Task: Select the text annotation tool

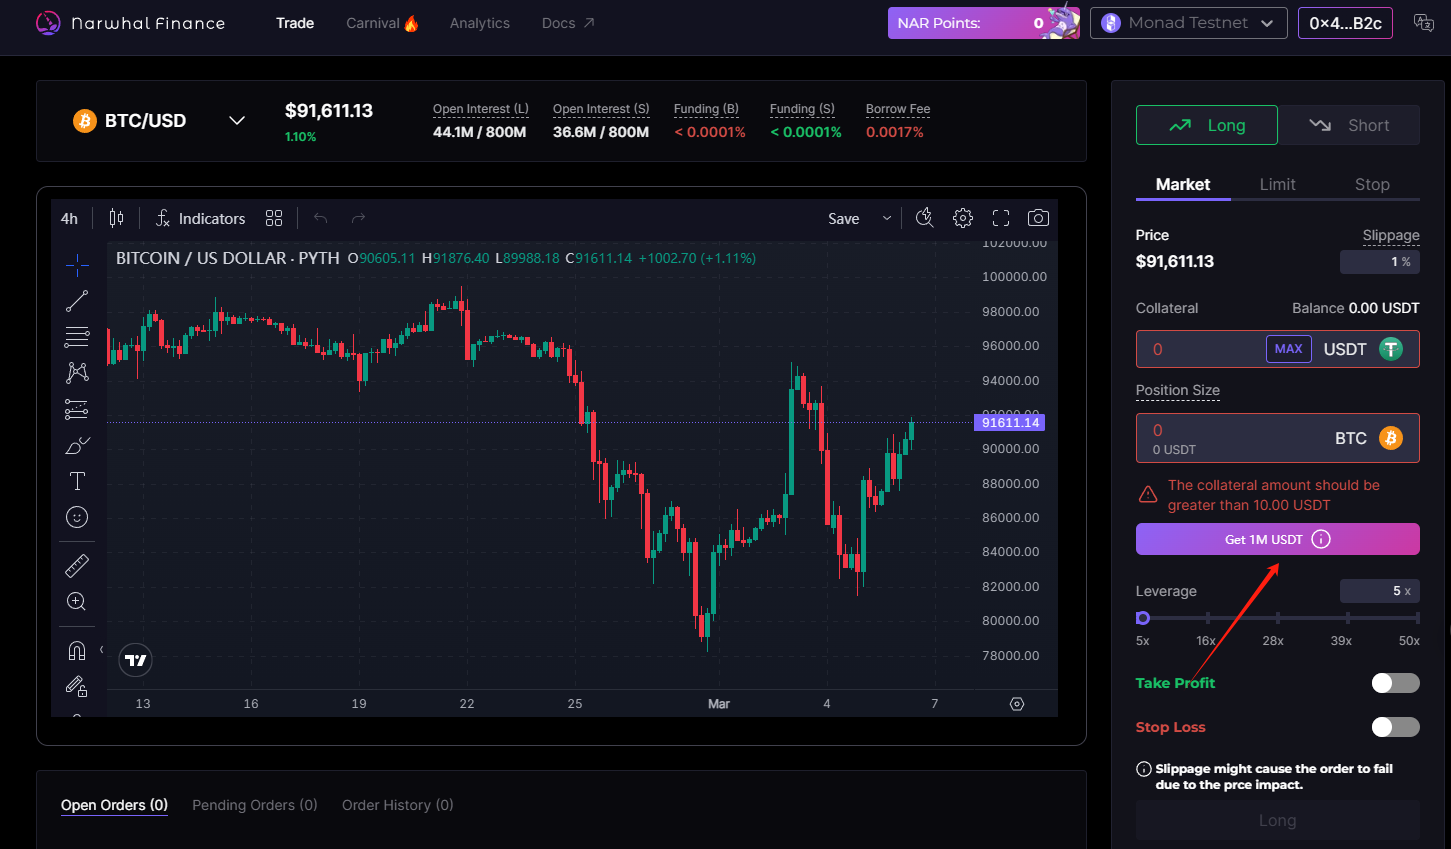Action: (x=77, y=481)
